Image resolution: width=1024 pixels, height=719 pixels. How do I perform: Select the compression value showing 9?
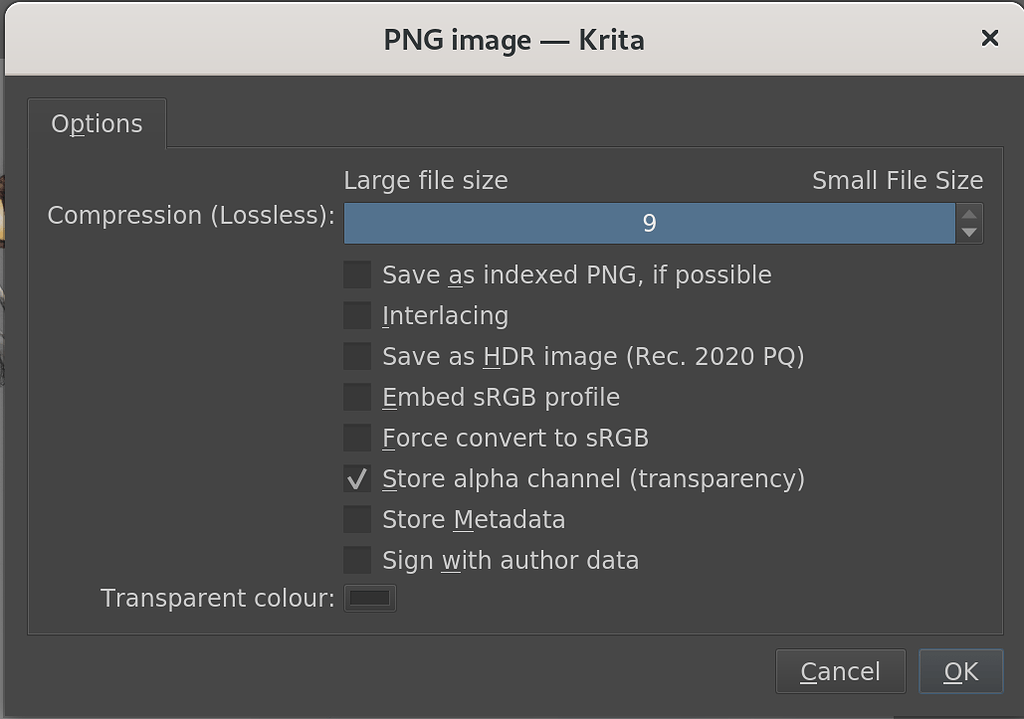(651, 223)
